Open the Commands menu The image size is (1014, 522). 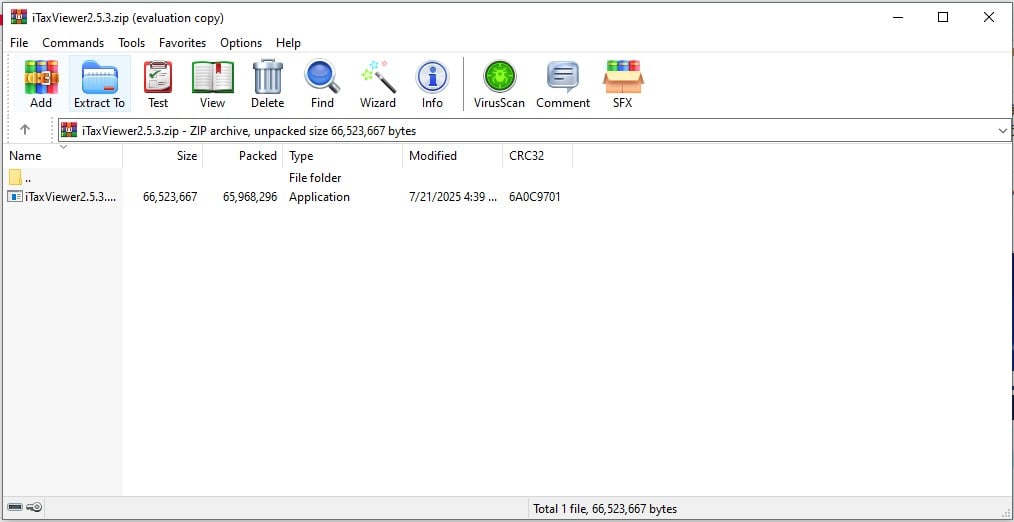pos(73,43)
